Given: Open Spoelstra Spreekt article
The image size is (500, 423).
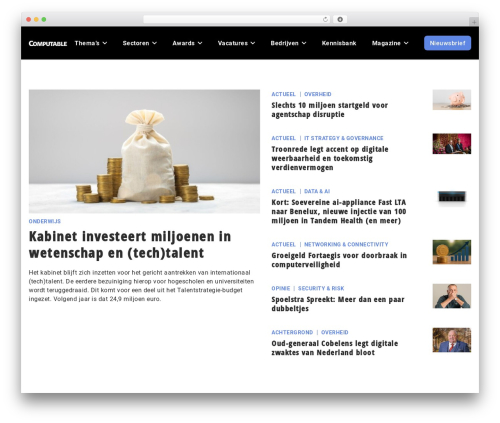Looking at the screenshot, I should point(338,304).
